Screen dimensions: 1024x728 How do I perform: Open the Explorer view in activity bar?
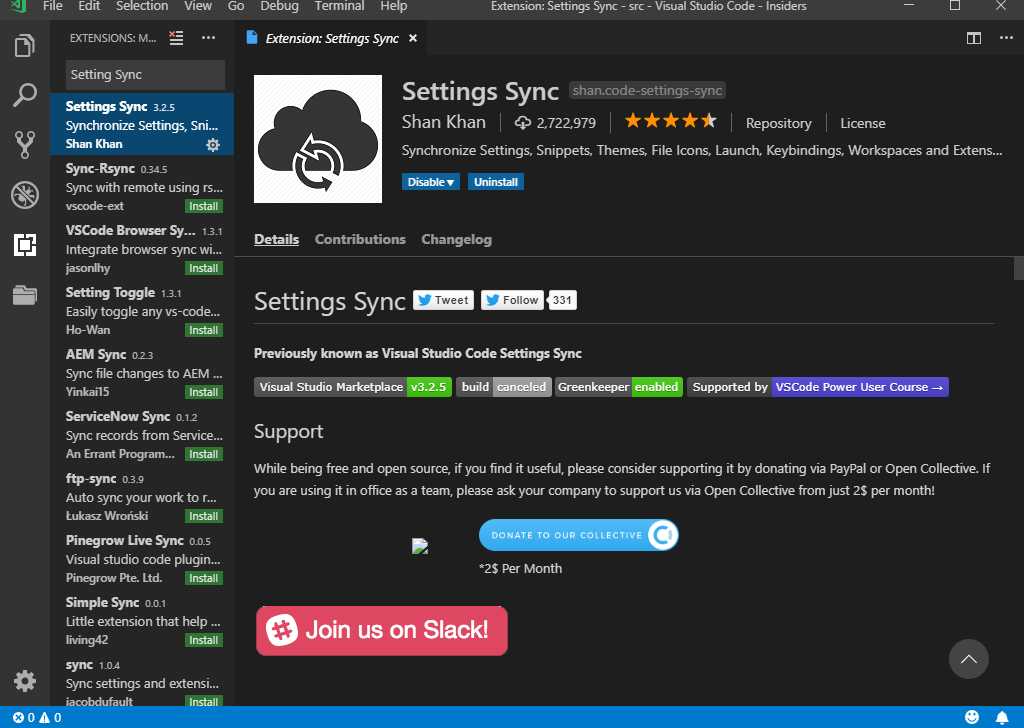click(x=25, y=46)
